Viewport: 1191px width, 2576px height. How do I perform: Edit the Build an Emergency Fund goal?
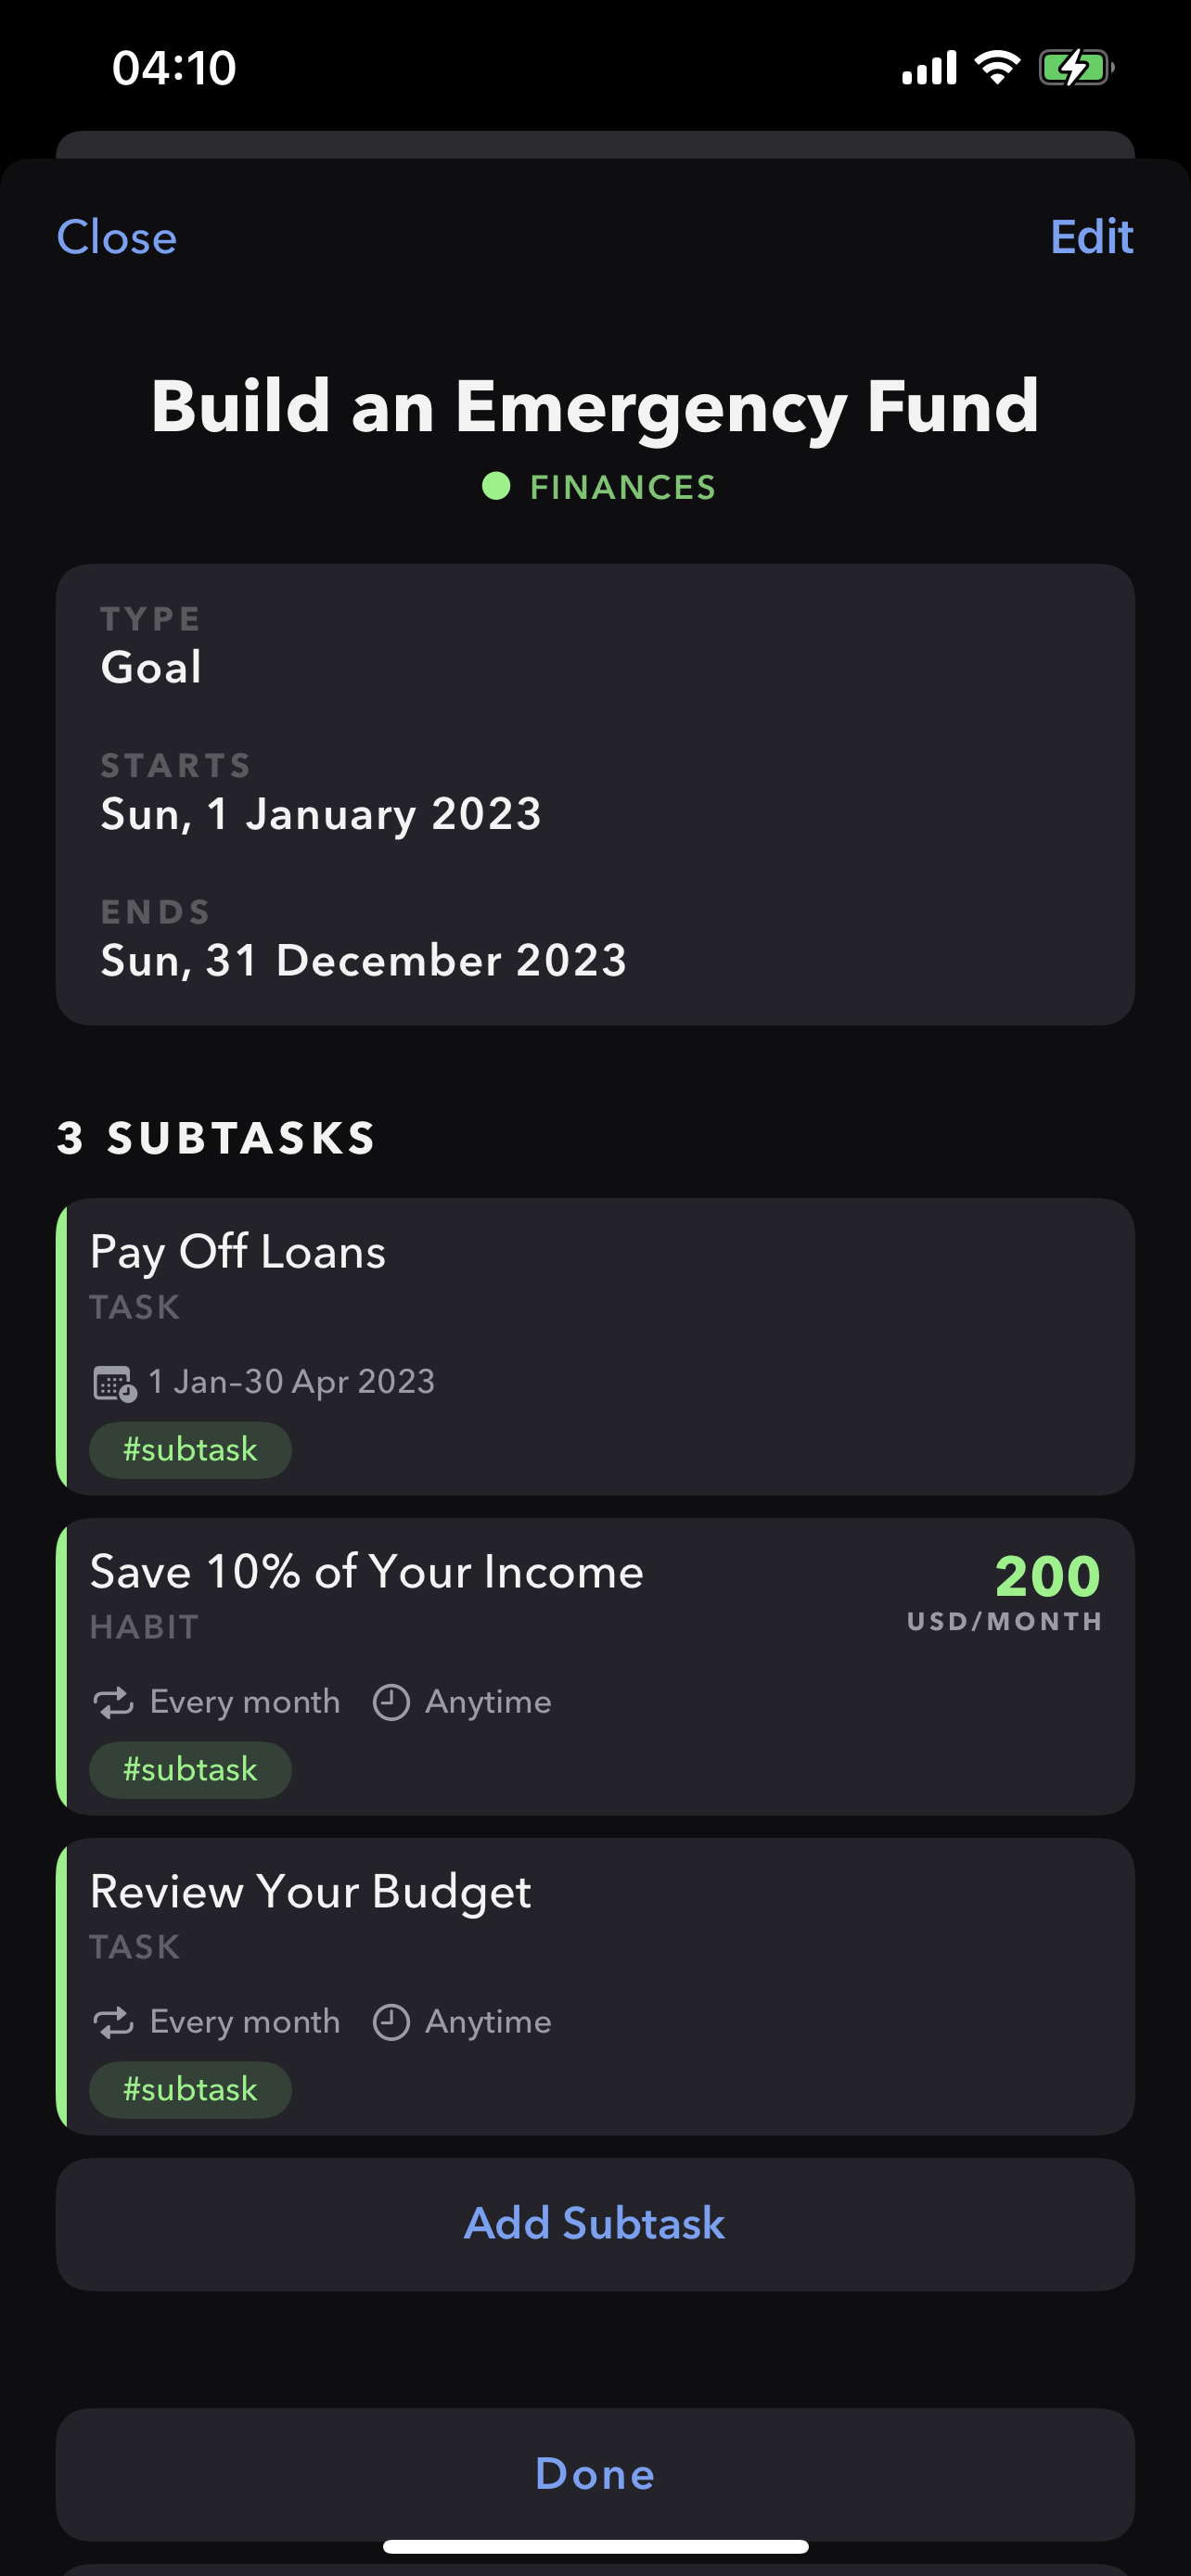click(1091, 238)
